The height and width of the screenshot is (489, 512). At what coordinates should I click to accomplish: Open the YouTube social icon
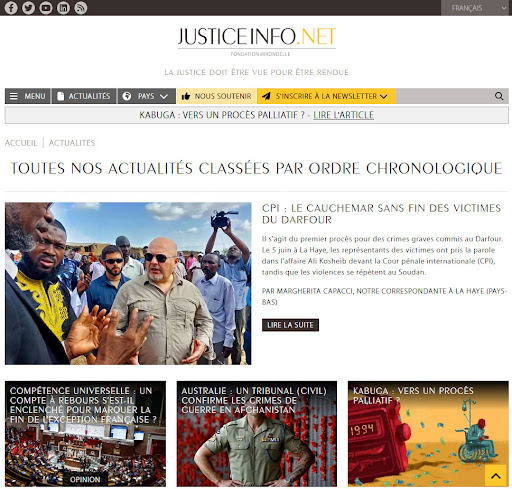46,8
